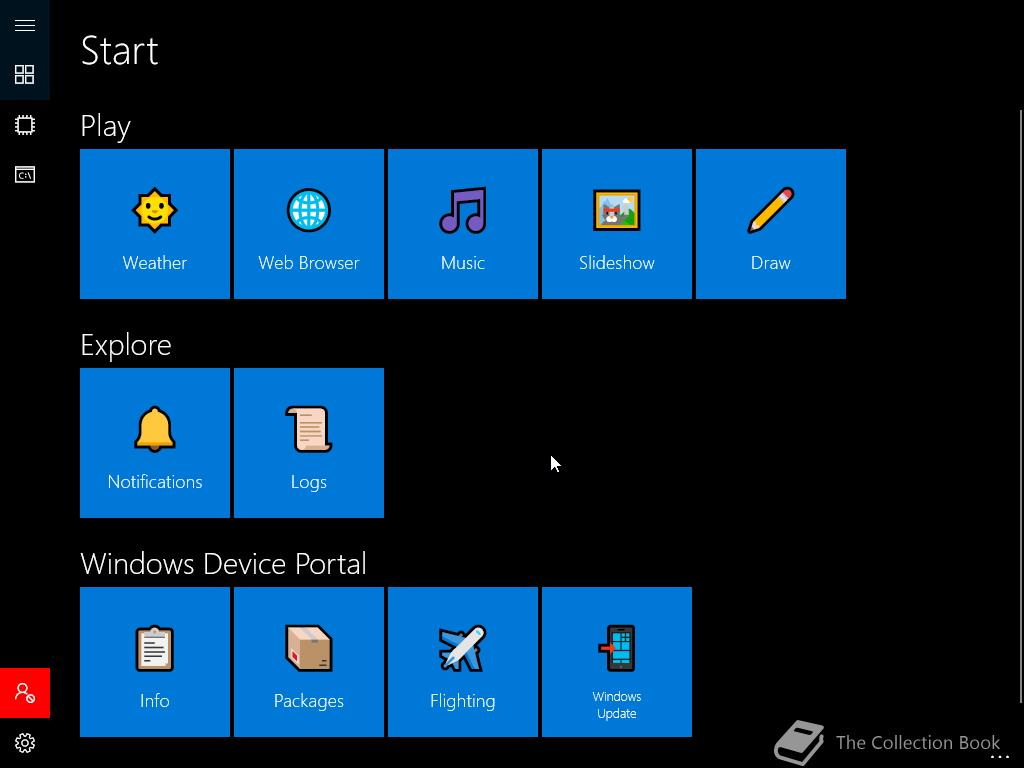Click the red user account icon
1024x768 pixels.
(25, 693)
